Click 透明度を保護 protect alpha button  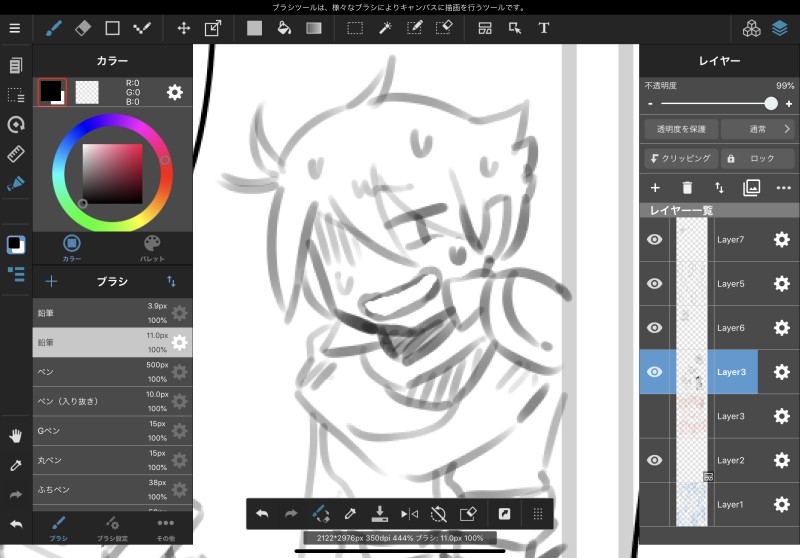(681, 129)
